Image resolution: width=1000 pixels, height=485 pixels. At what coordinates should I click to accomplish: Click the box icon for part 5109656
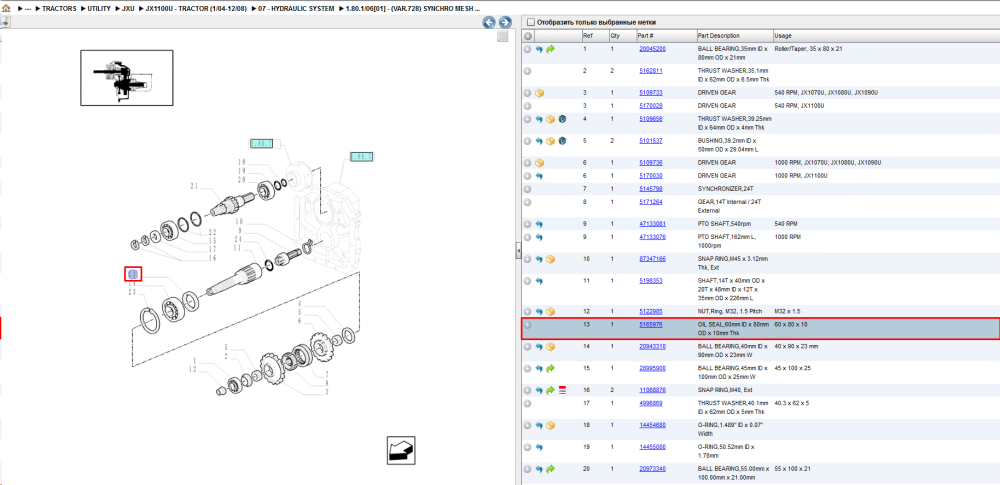tap(550, 119)
